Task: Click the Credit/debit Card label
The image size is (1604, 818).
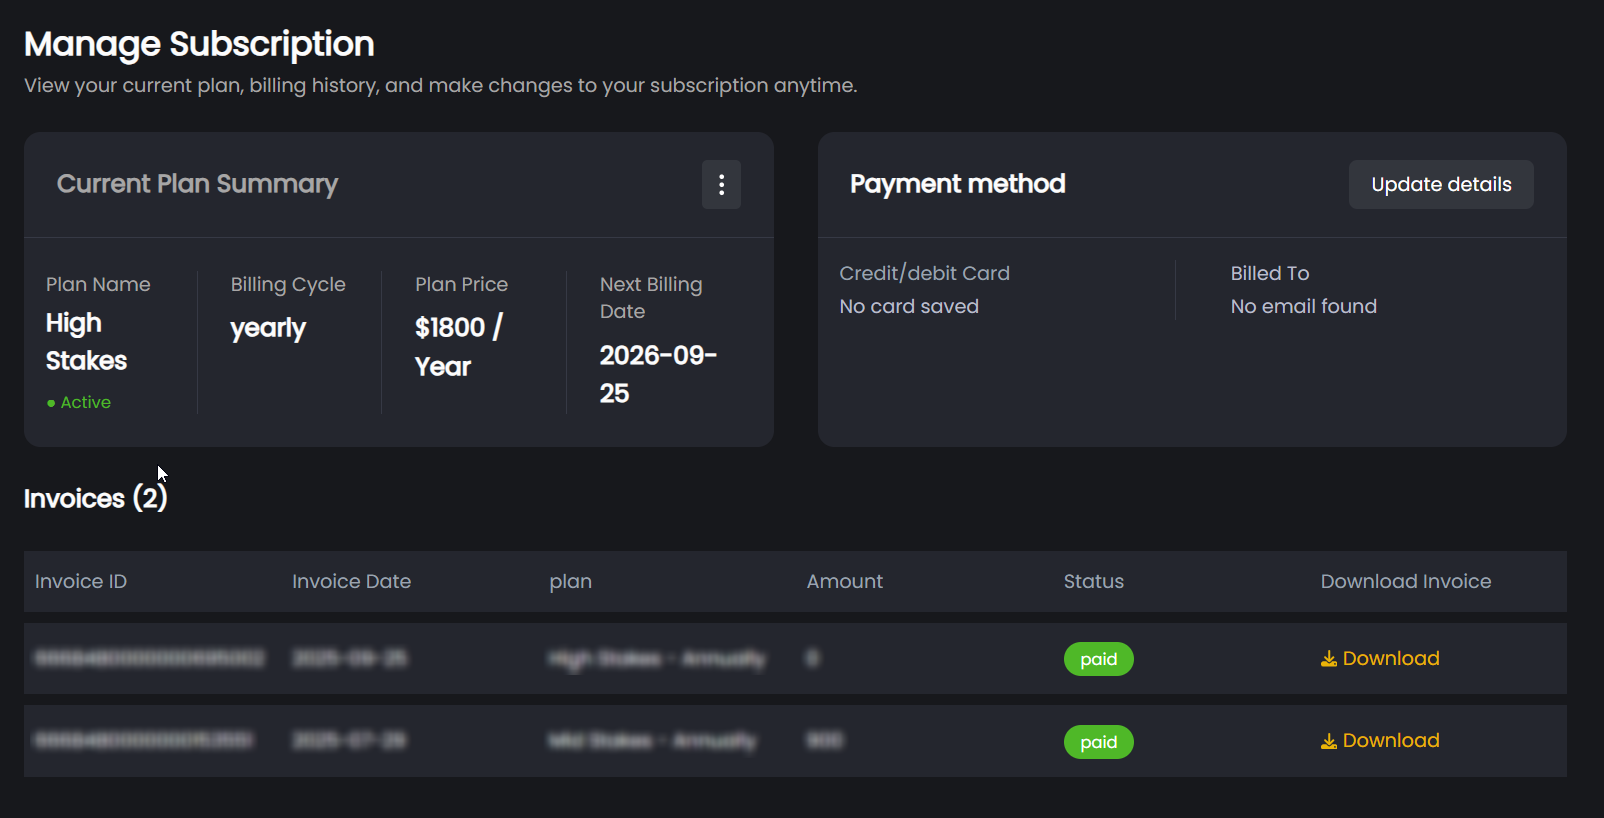Action: click(x=925, y=273)
